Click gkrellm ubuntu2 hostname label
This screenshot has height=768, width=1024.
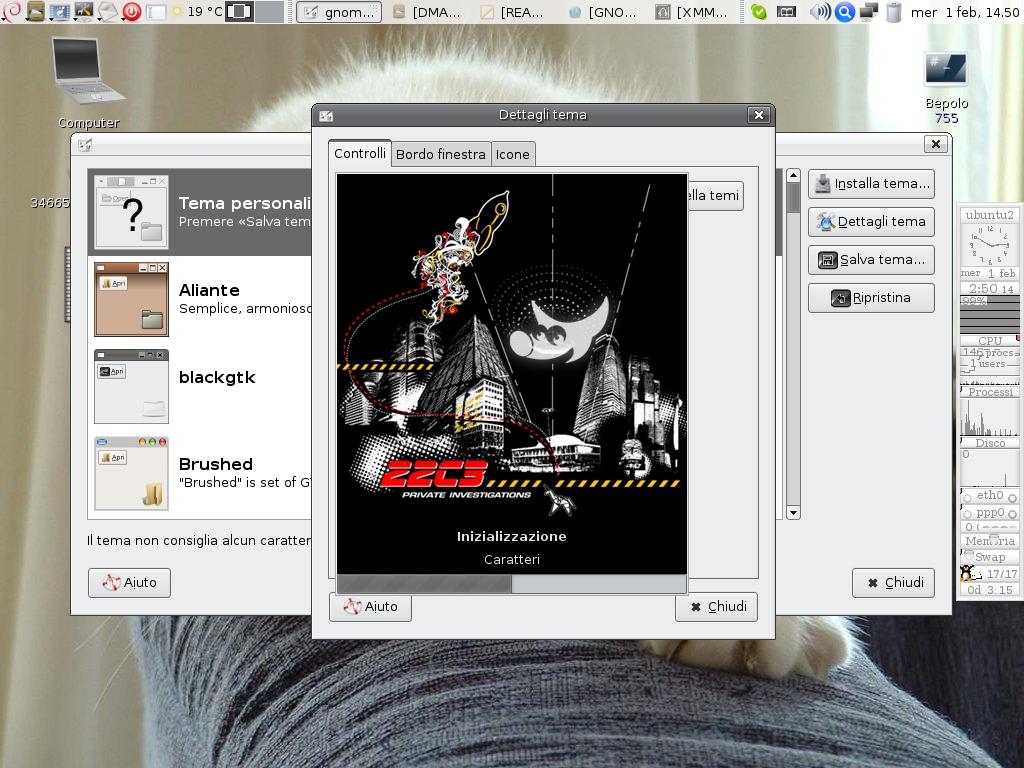[x=989, y=215]
